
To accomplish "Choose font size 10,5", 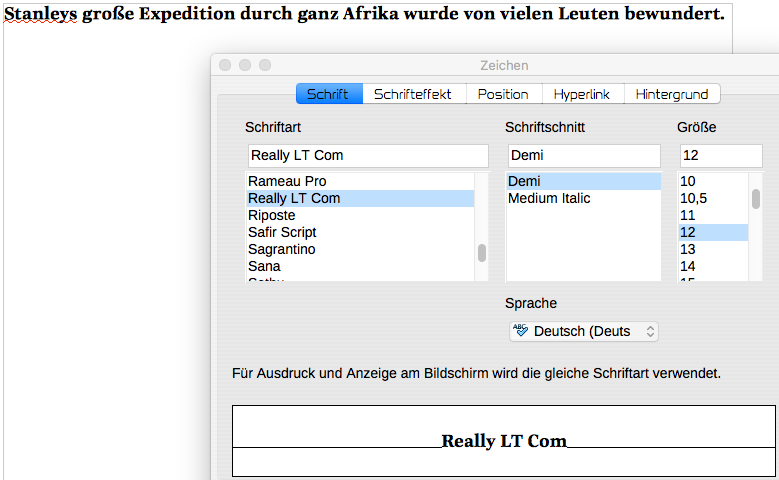I will [693, 198].
